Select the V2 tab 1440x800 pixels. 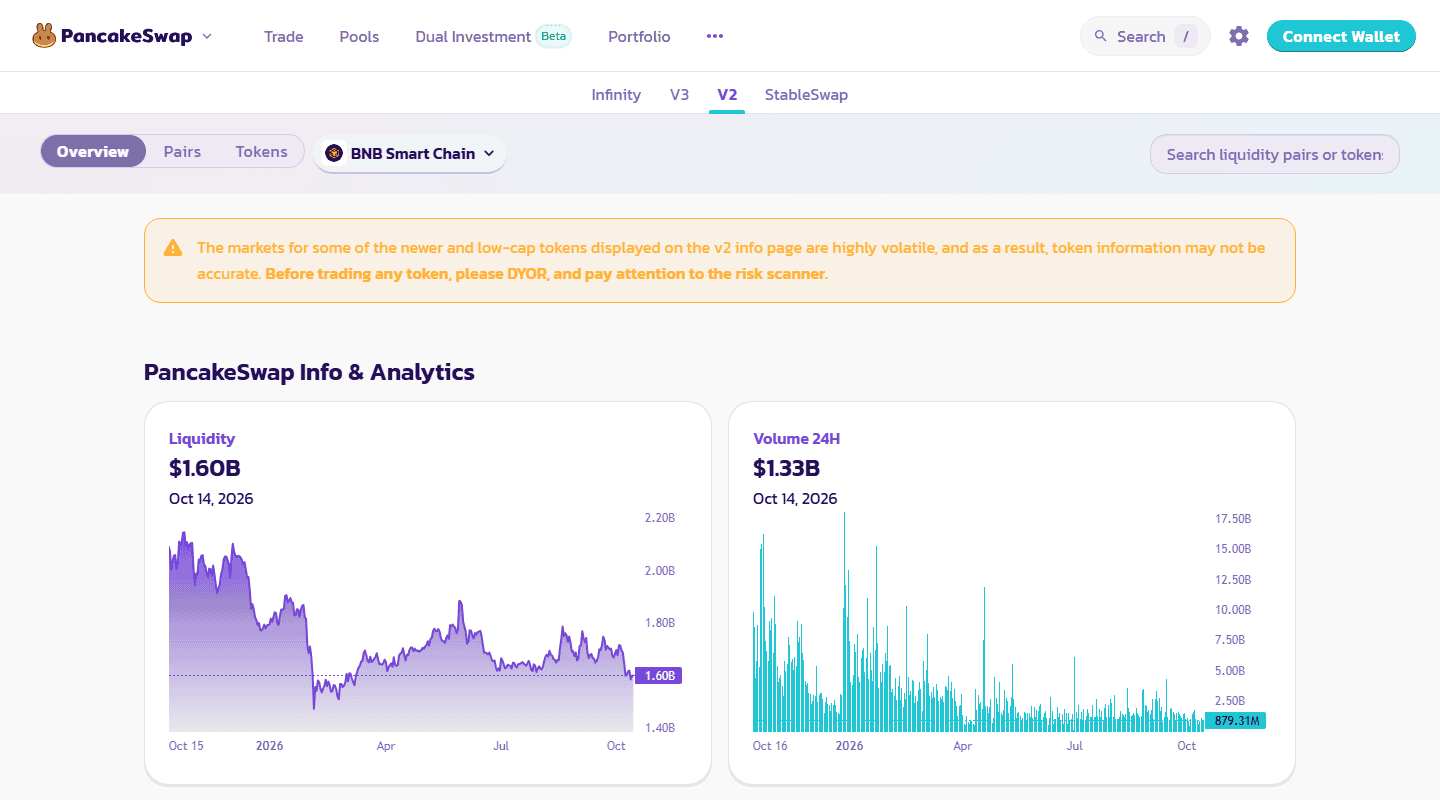click(727, 95)
